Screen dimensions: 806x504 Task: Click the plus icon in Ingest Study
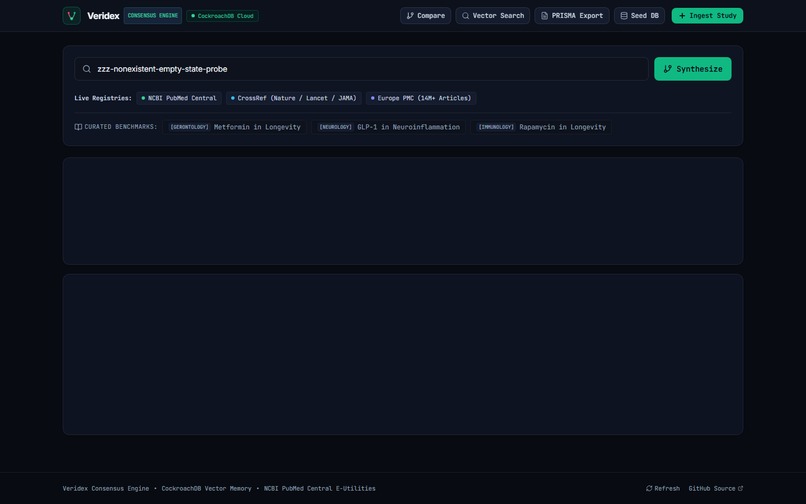[682, 16]
